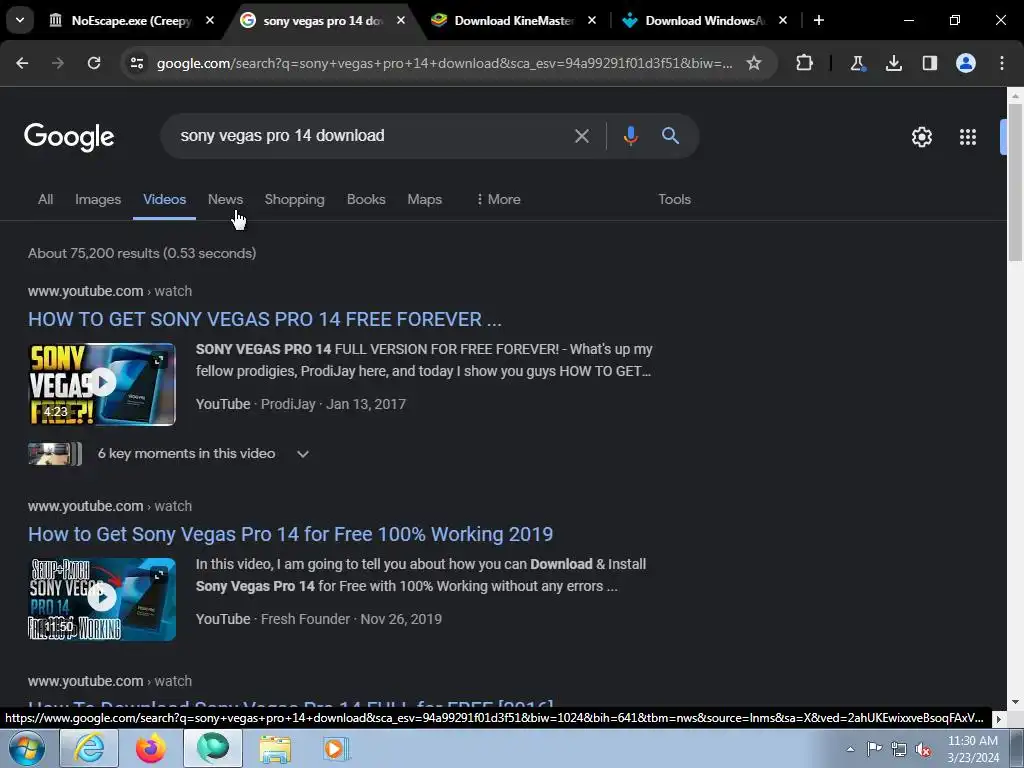Click the status bar scroll right arrow
The width and height of the screenshot is (1024, 768).
point(998,718)
